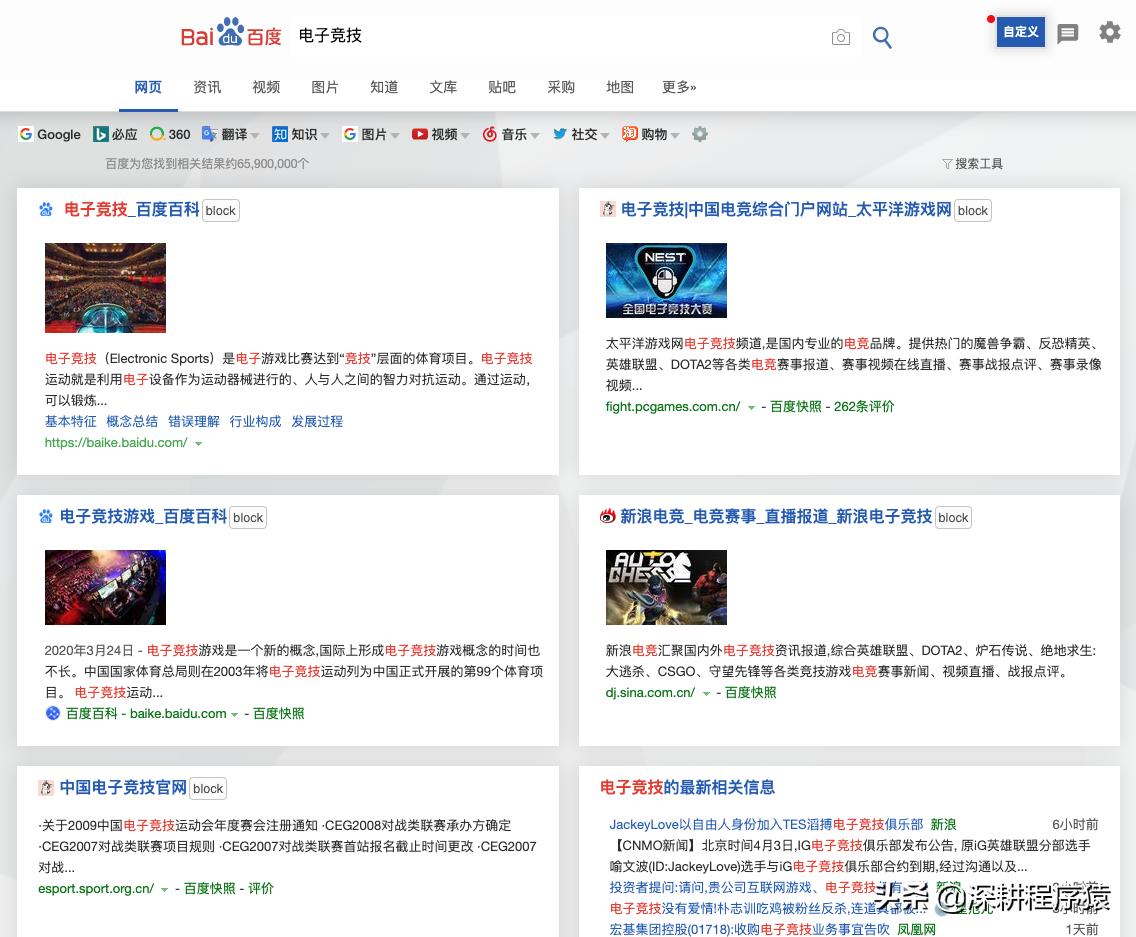This screenshot has height=937, width=1136.
Task: Open the Auto Chess thumbnail
Action: click(x=666, y=587)
